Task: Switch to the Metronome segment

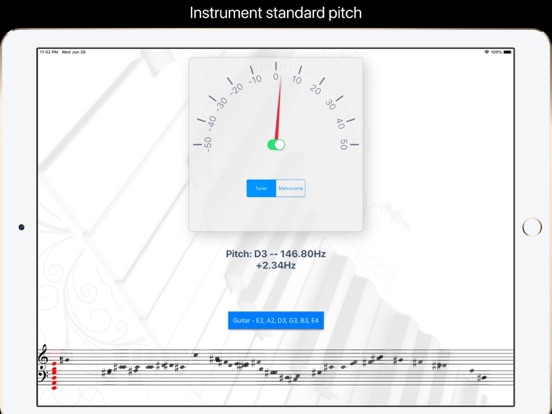Action: click(291, 188)
